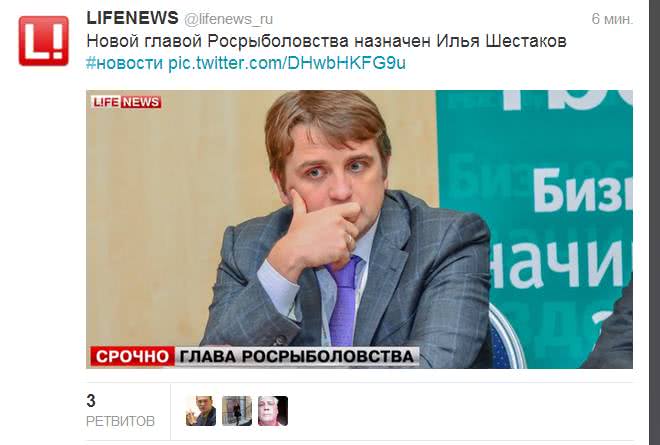Click the @lifenews_ru handle

229,19
